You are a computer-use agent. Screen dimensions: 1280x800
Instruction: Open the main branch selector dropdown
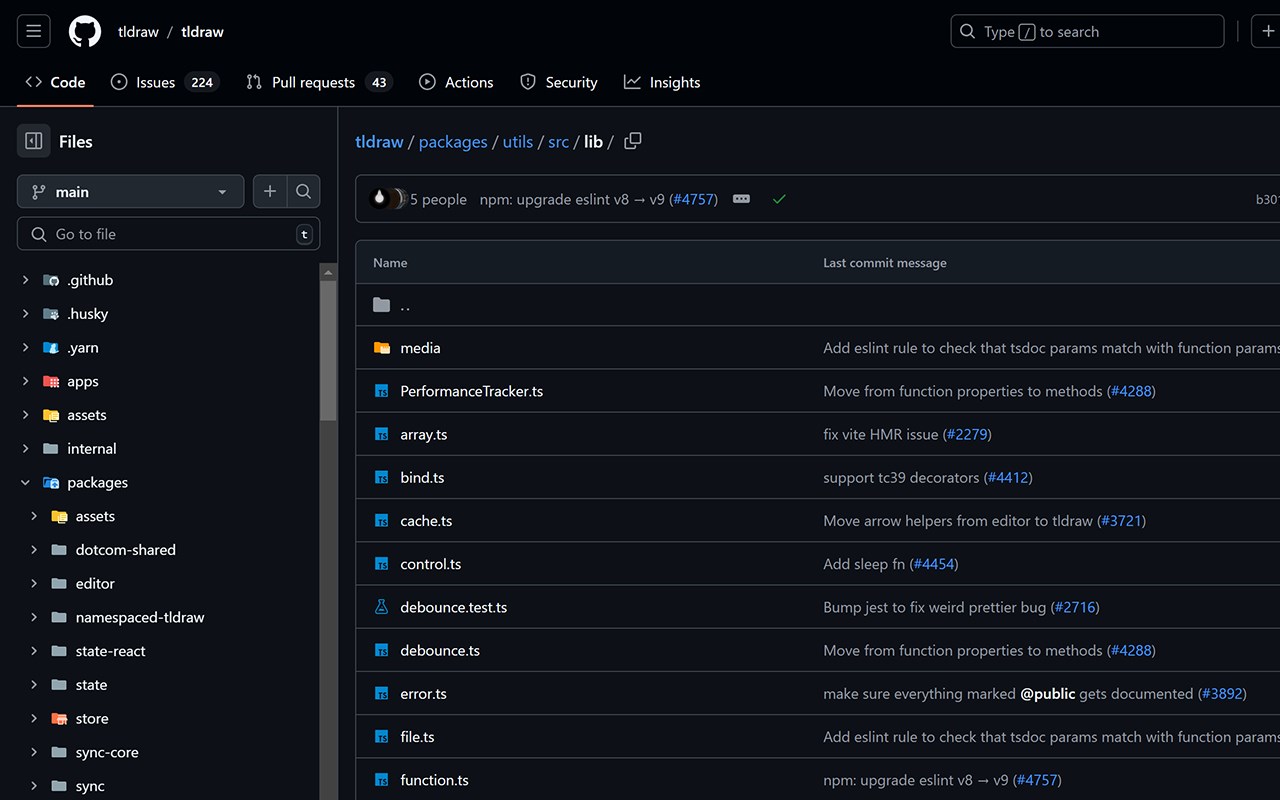[131, 192]
